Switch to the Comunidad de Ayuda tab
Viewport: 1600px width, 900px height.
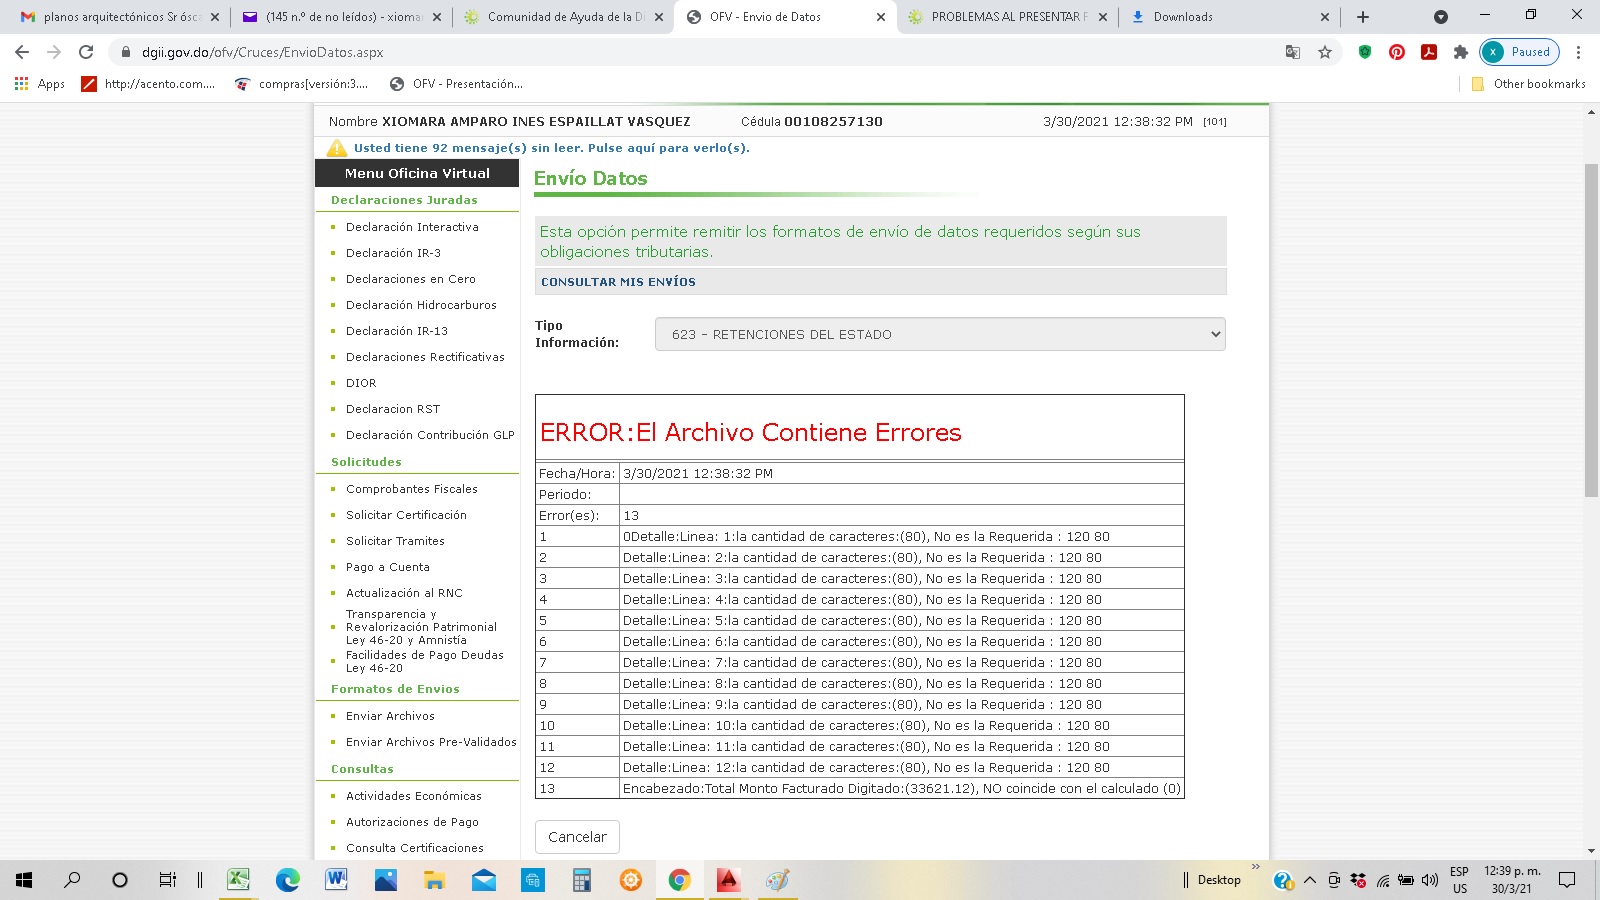pos(565,17)
